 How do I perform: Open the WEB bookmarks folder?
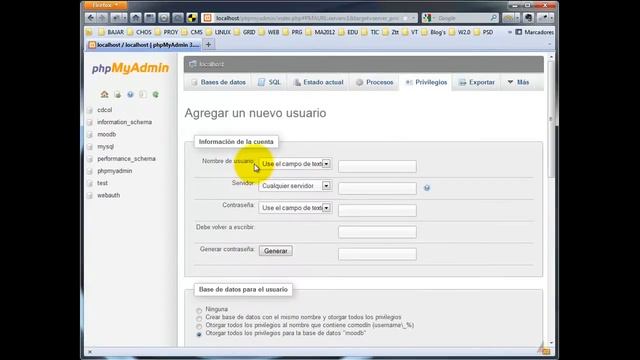[x=269, y=32]
